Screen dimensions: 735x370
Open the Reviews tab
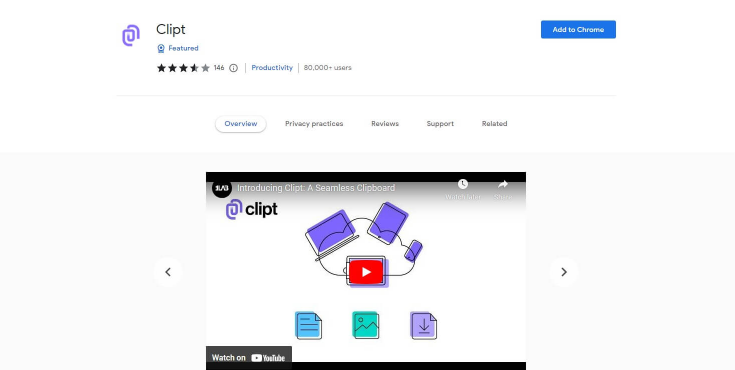point(385,124)
